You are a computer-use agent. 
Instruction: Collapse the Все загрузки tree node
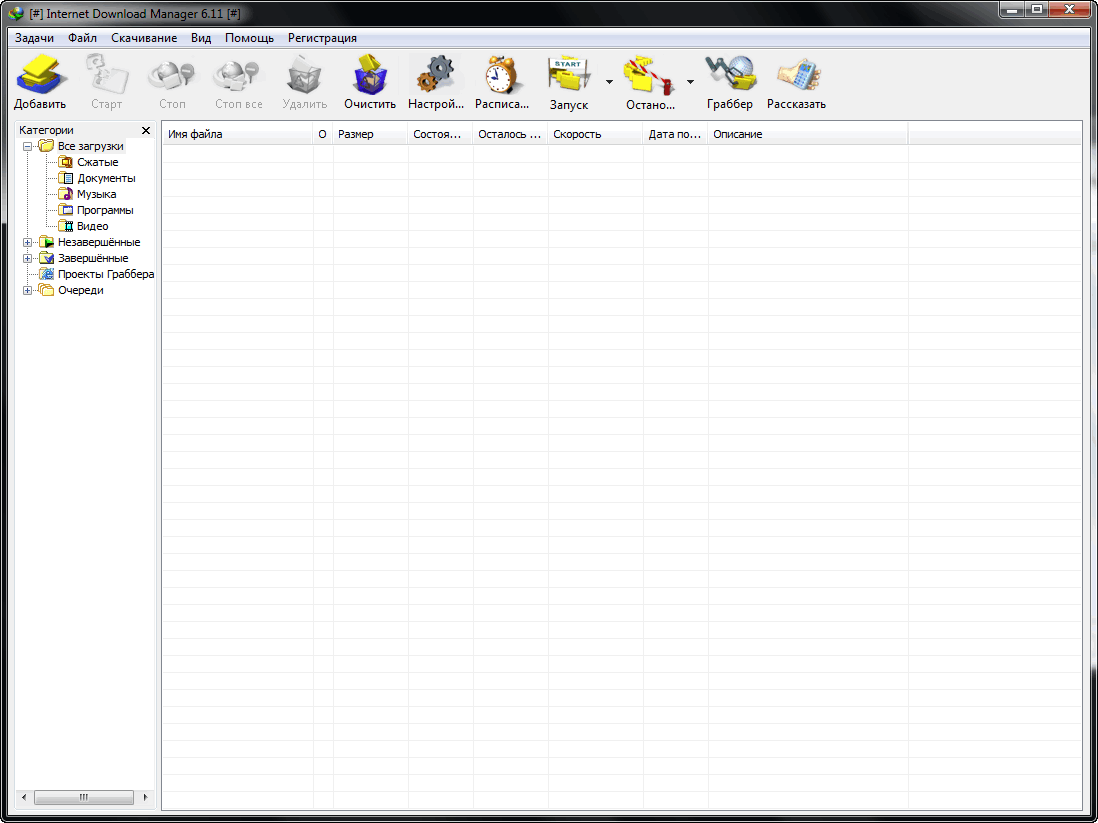(x=27, y=146)
